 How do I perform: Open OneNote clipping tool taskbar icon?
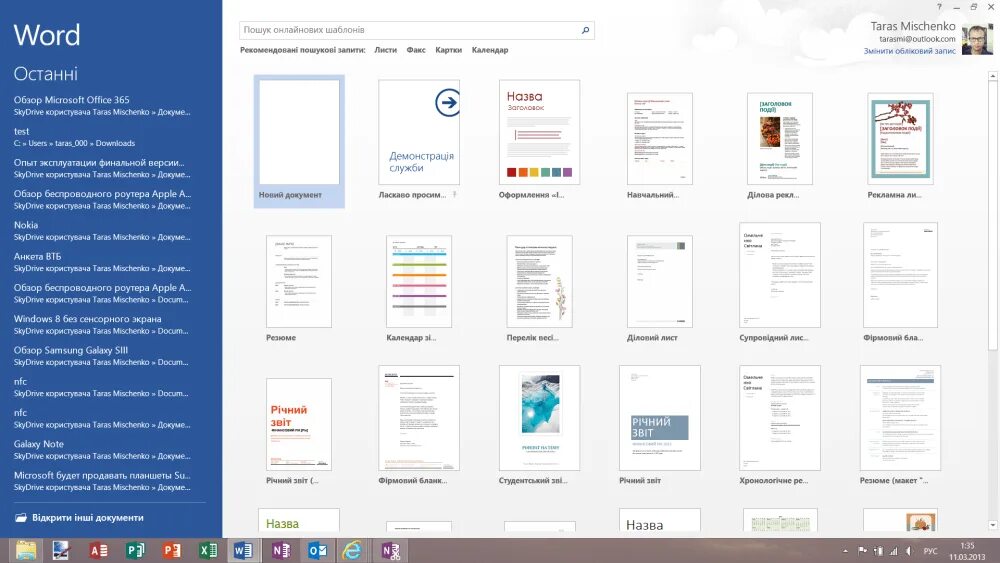(x=390, y=550)
